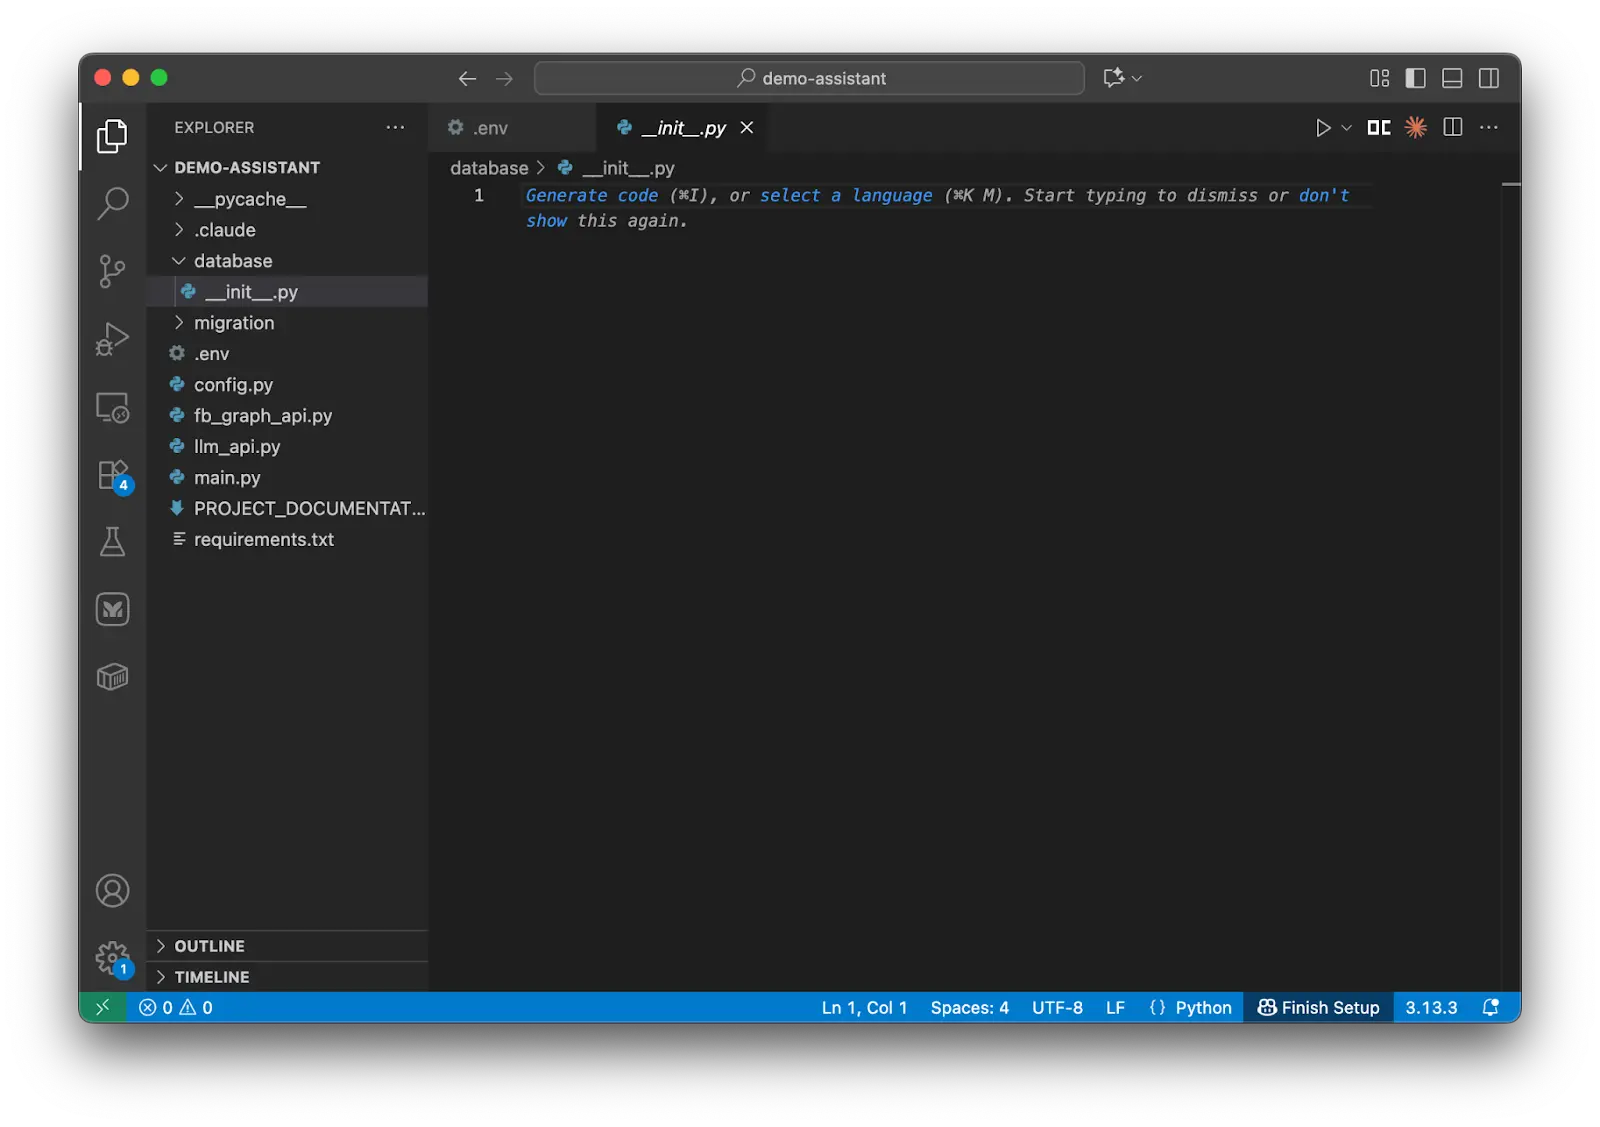The height and width of the screenshot is (1127, 1600).
Task: Click Finish Setup in the status bar
Action: 1317,1007
